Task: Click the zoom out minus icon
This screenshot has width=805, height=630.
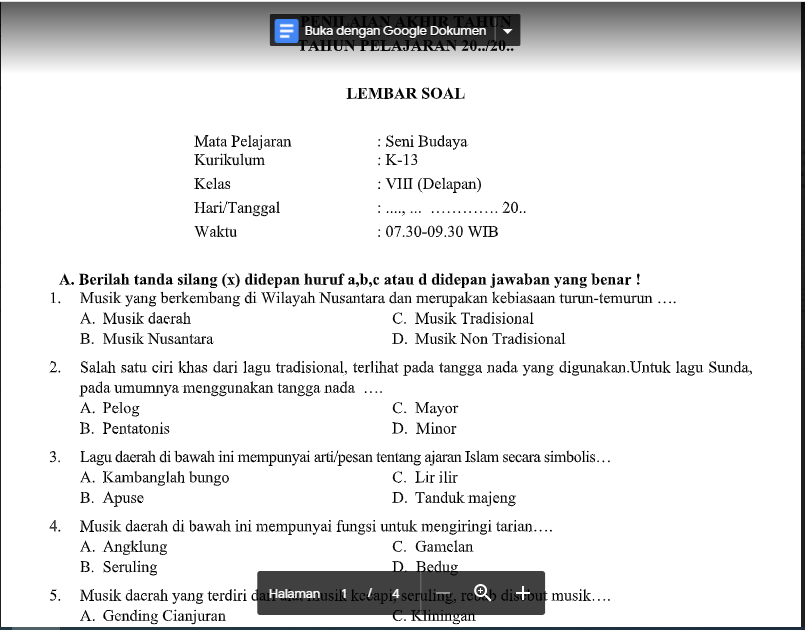Action: pyautogui.click(x=443, y=594)
